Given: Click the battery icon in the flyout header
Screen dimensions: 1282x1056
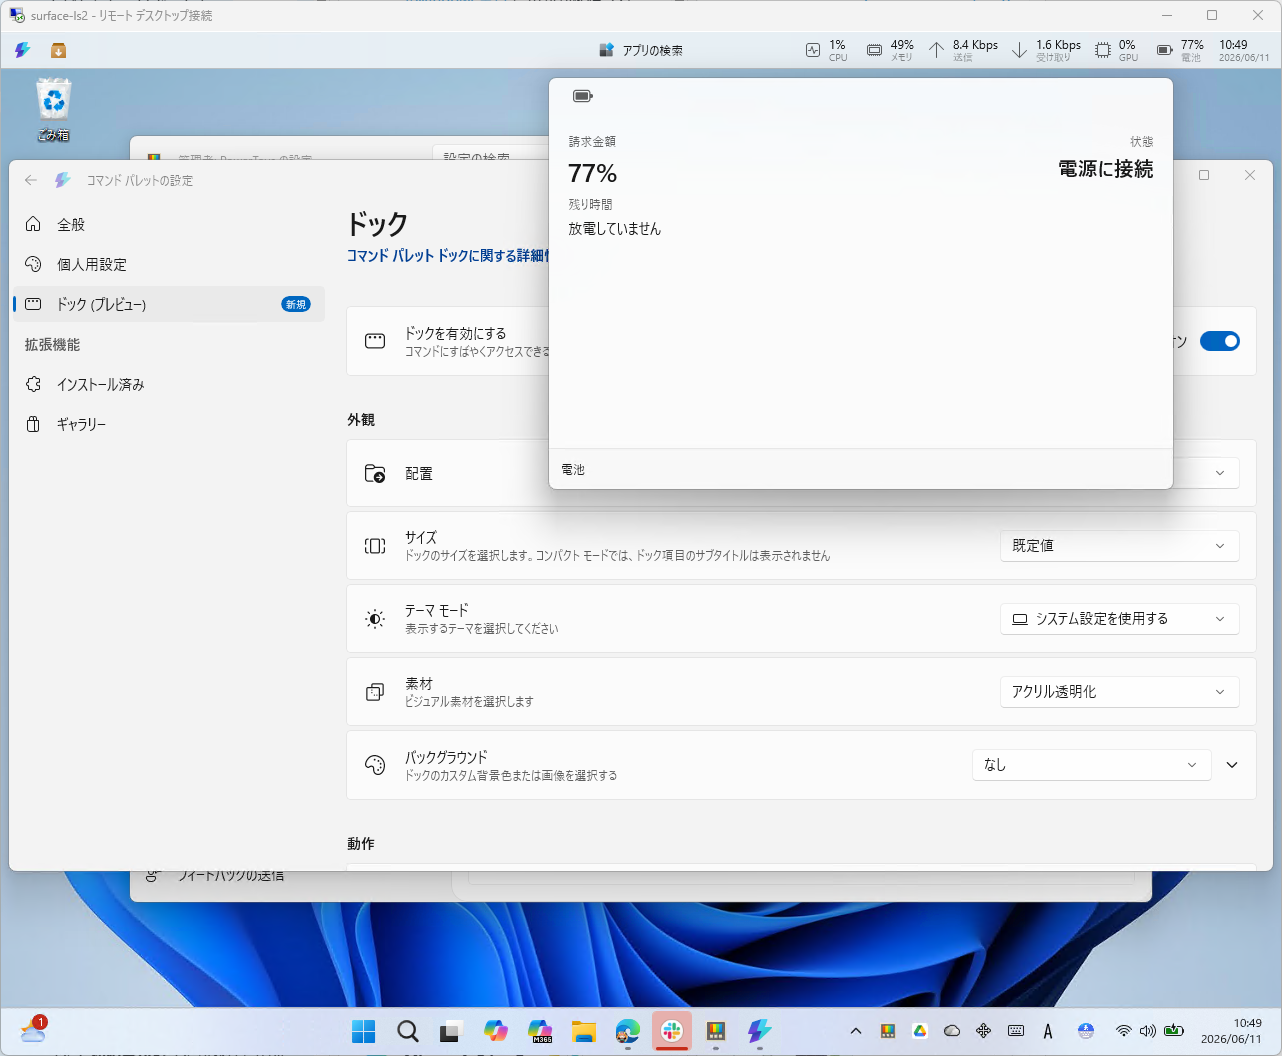Looking at the screenshot, I should click(583, 96).
